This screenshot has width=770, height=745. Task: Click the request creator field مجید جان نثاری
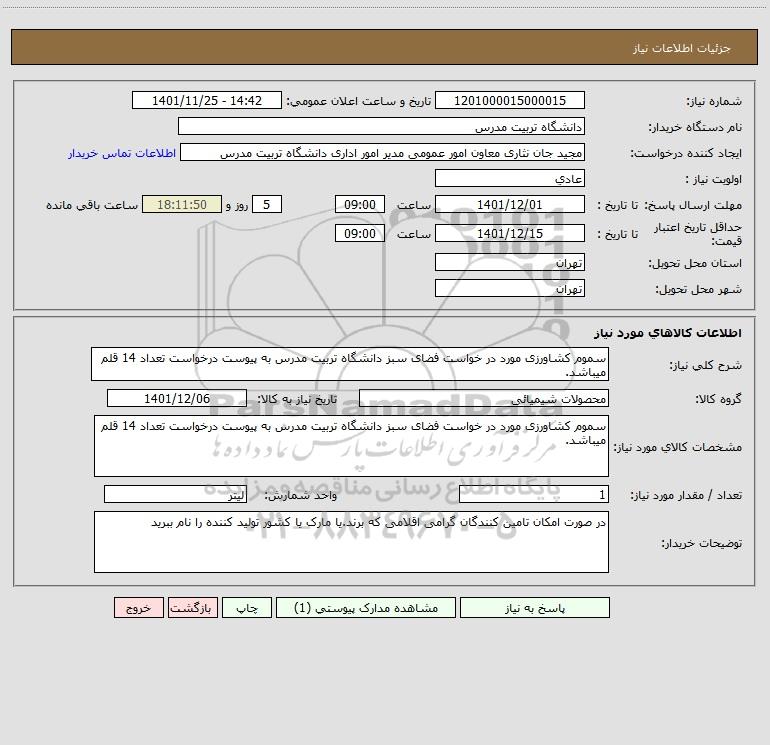(383, 152)
